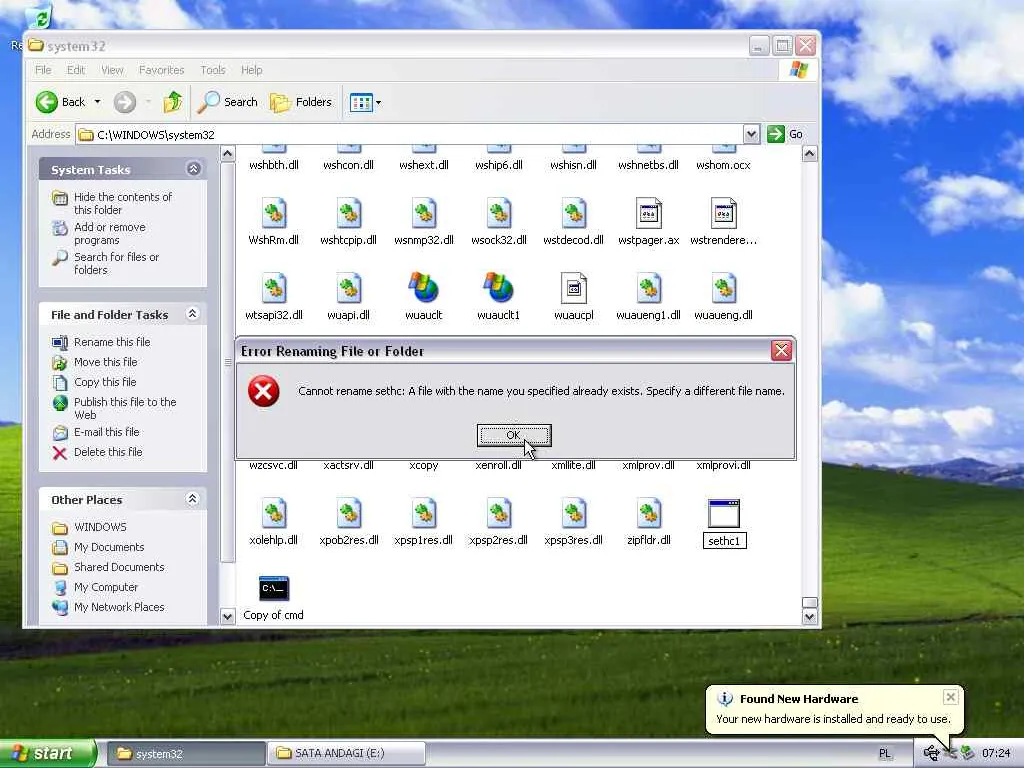This screenshot has width=1024, height=768.
Task: Open the Edit menu
Action: [76, 70]
